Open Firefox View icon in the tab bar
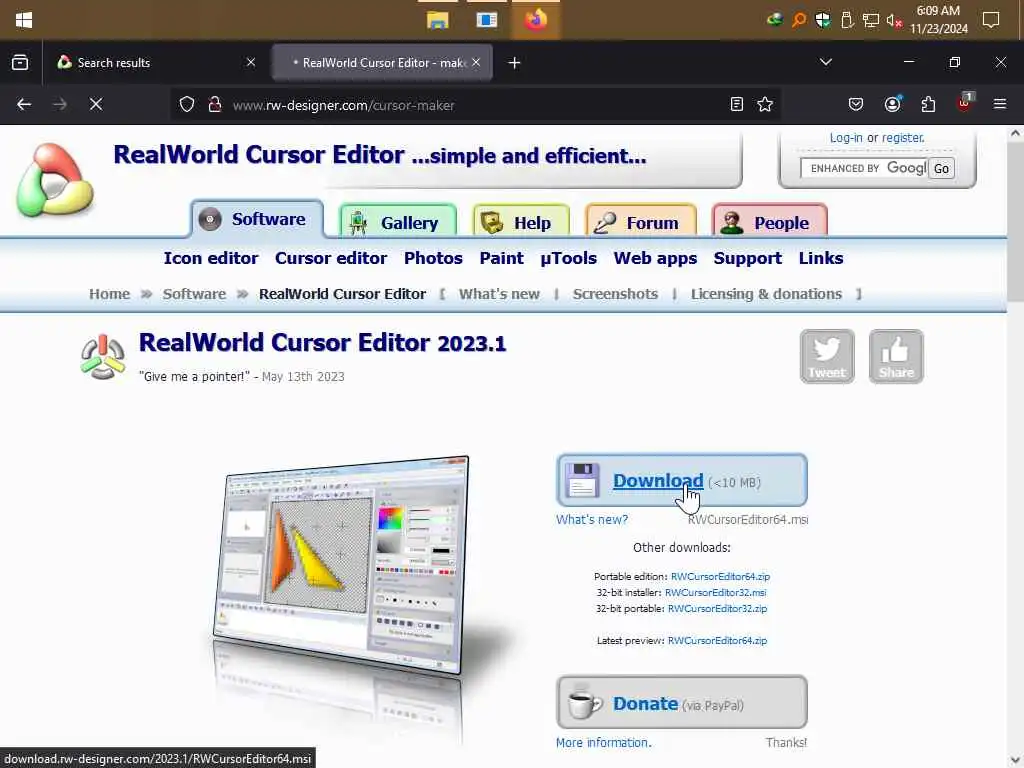Screen dimensions: 1024x768 [20, 63]
